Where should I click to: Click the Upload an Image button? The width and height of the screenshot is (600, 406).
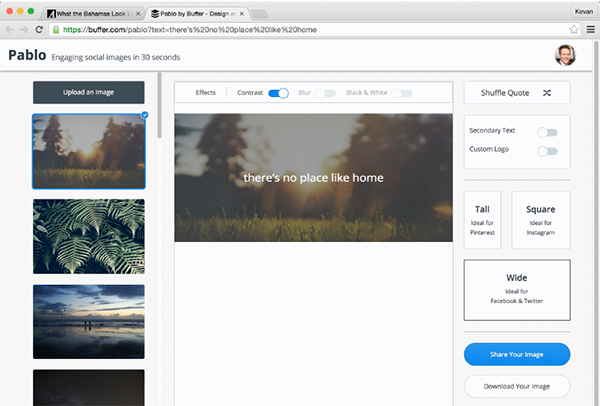tap(89, 92)
